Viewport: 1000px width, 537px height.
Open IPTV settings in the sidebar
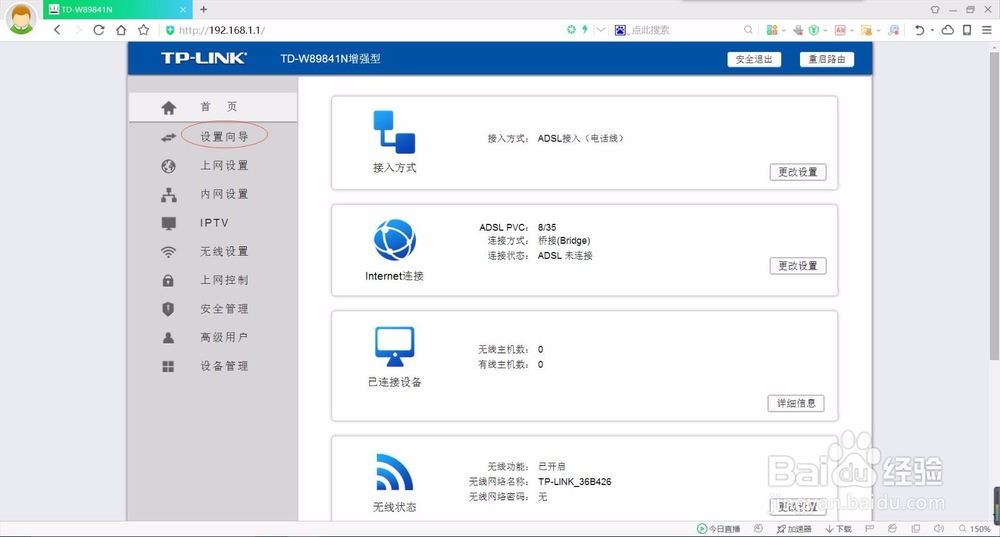pyautogui.click(x=214, y=223)
